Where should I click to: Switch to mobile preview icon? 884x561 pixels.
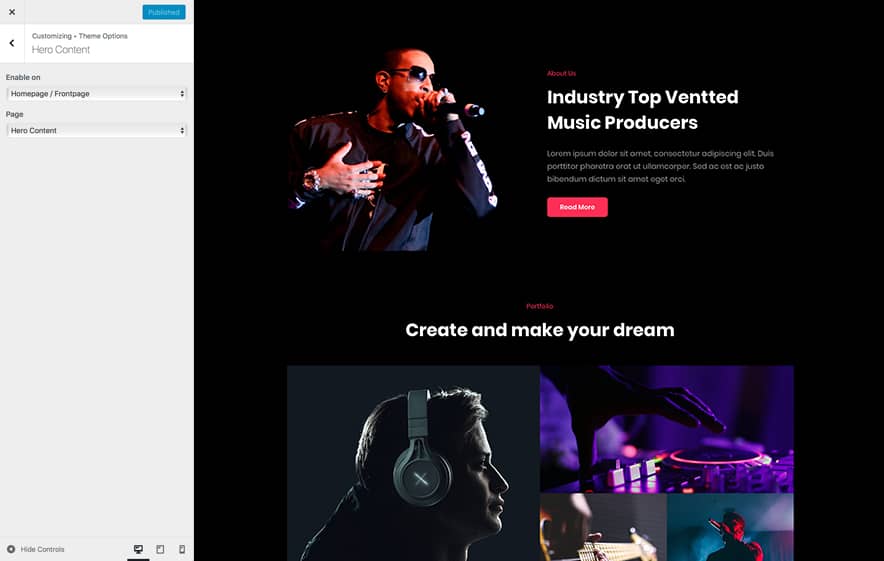[182, 549]
